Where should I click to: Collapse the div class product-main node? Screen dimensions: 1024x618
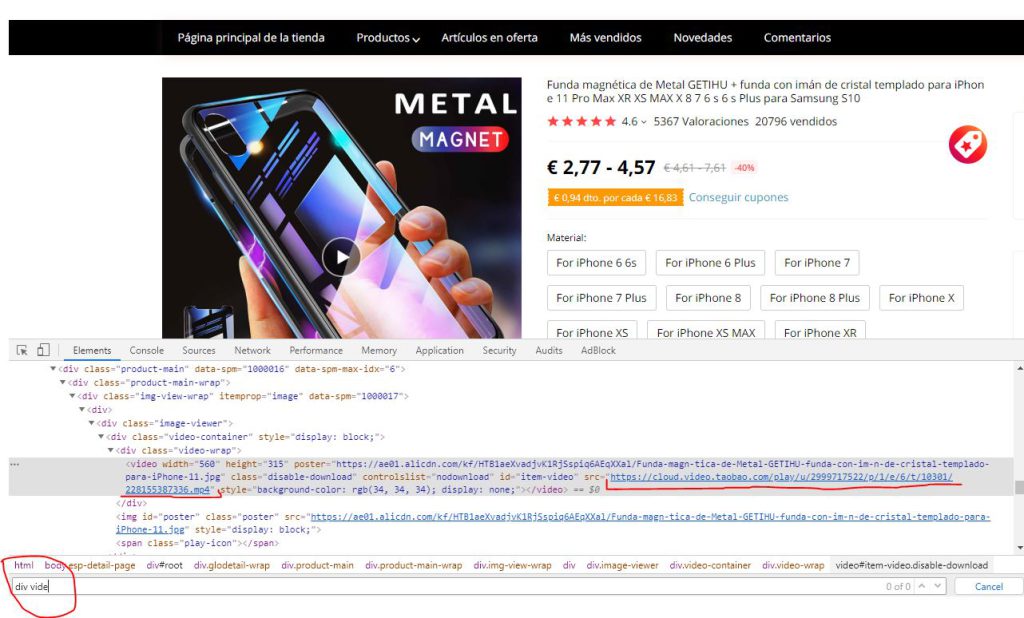click(x=54, y=369)
